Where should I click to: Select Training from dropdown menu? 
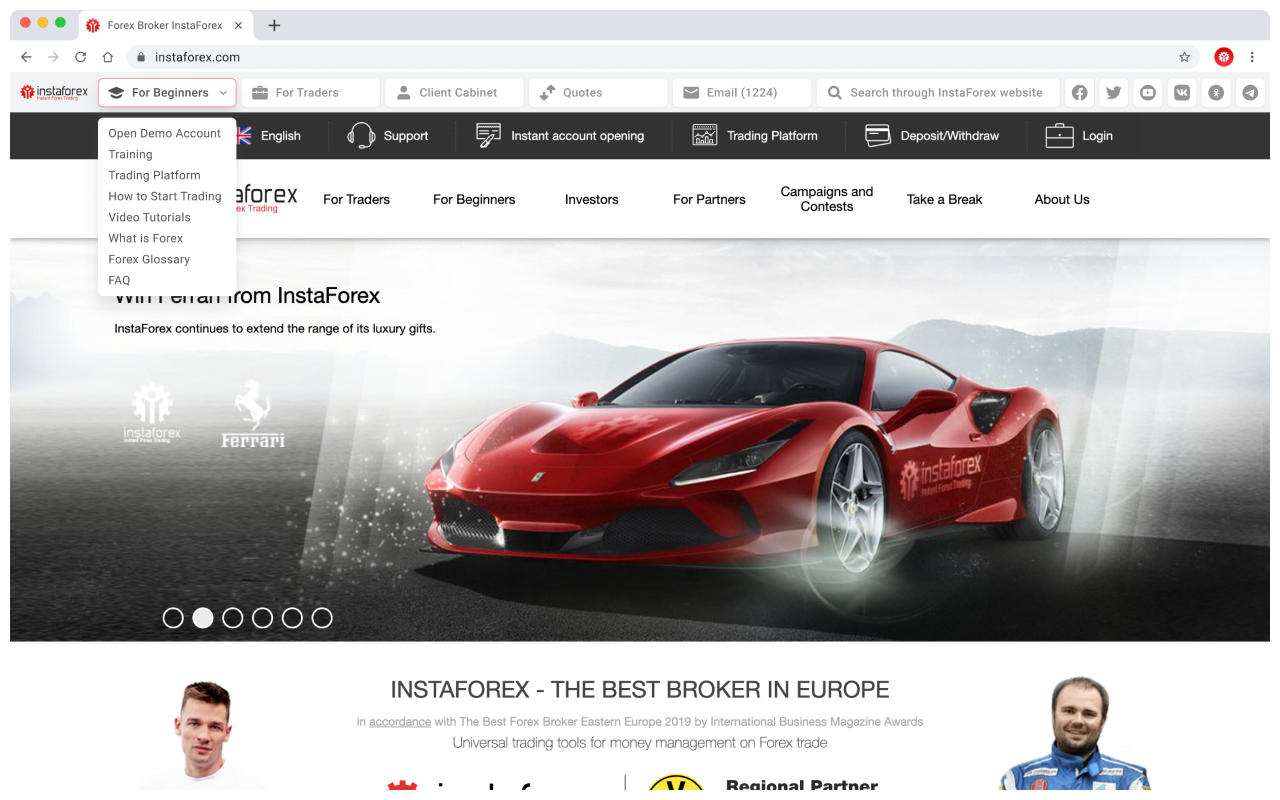131,154
